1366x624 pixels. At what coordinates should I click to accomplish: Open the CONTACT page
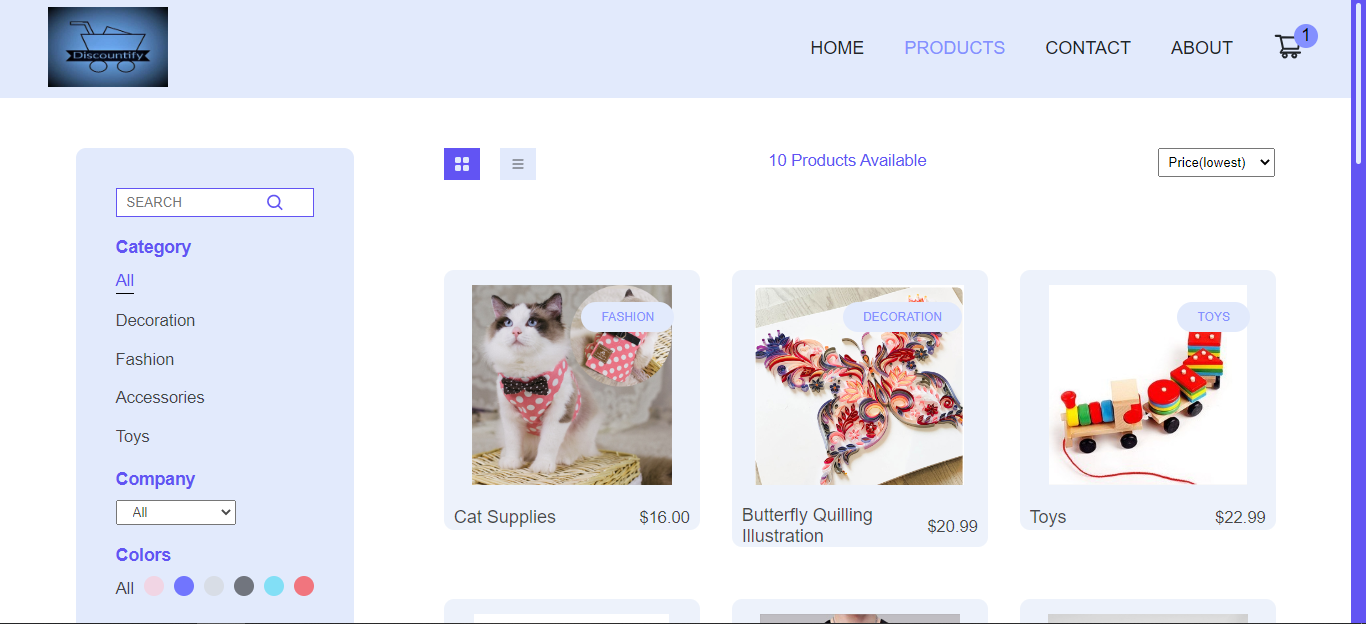[x=1088, y=48]
